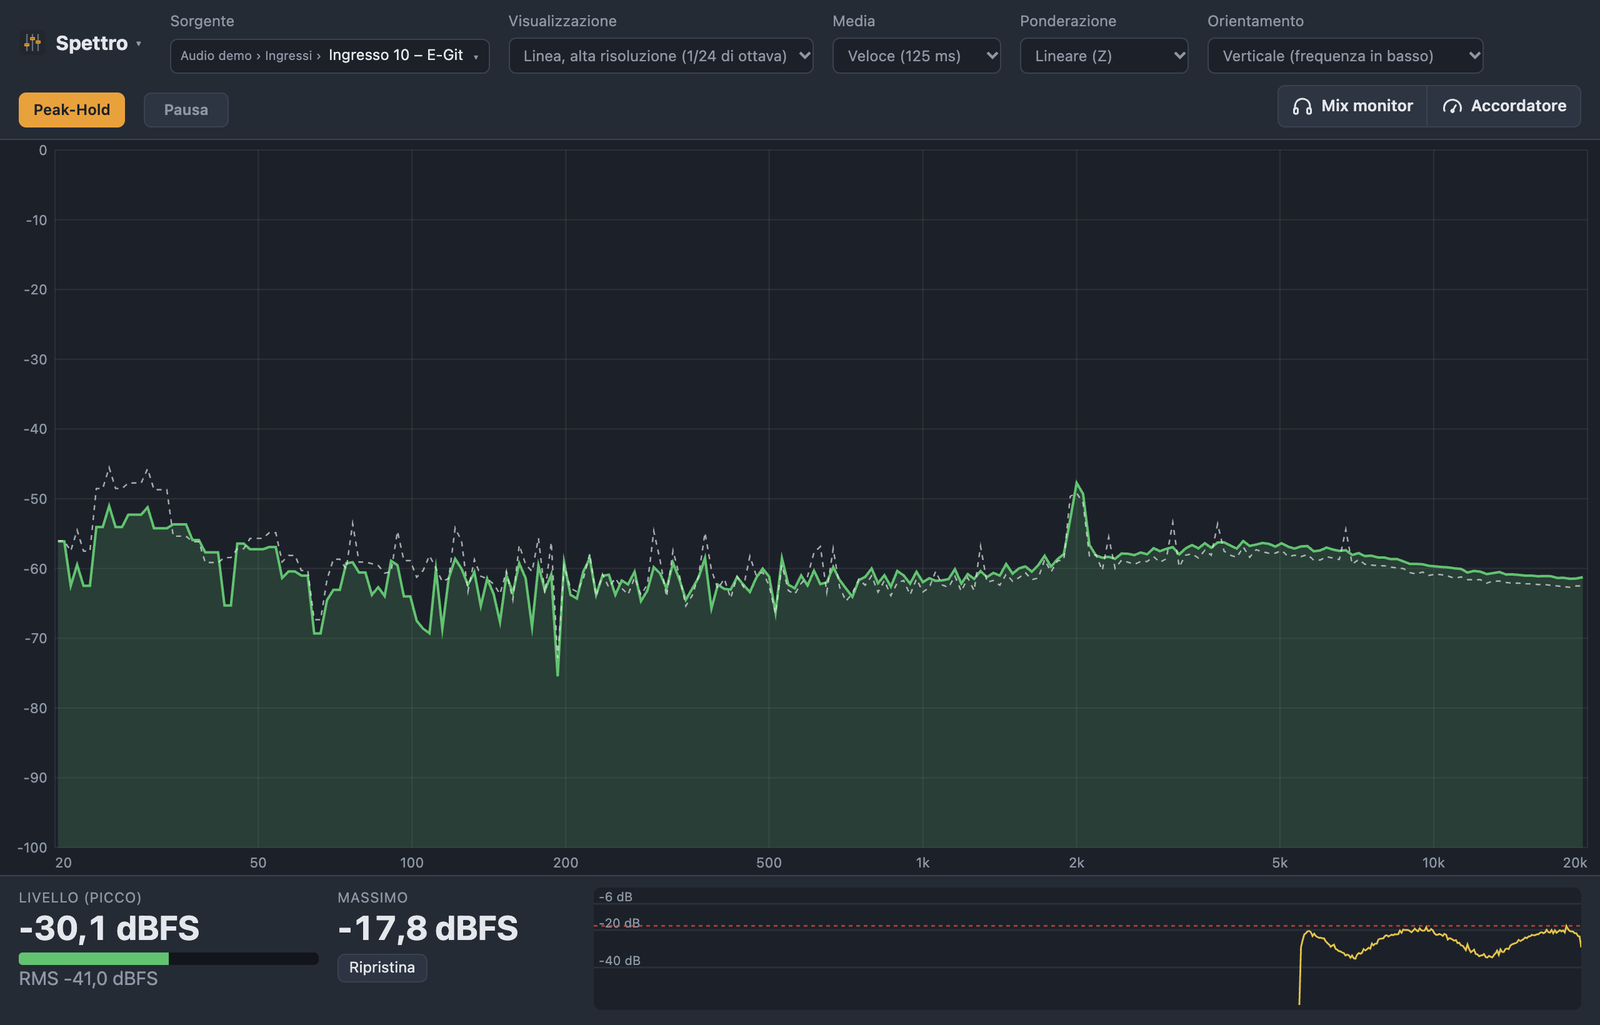Click the yellow level history graph
Viewport: 1600px width, 1025px height.
pyautogui.click(x=1087, y=948)
